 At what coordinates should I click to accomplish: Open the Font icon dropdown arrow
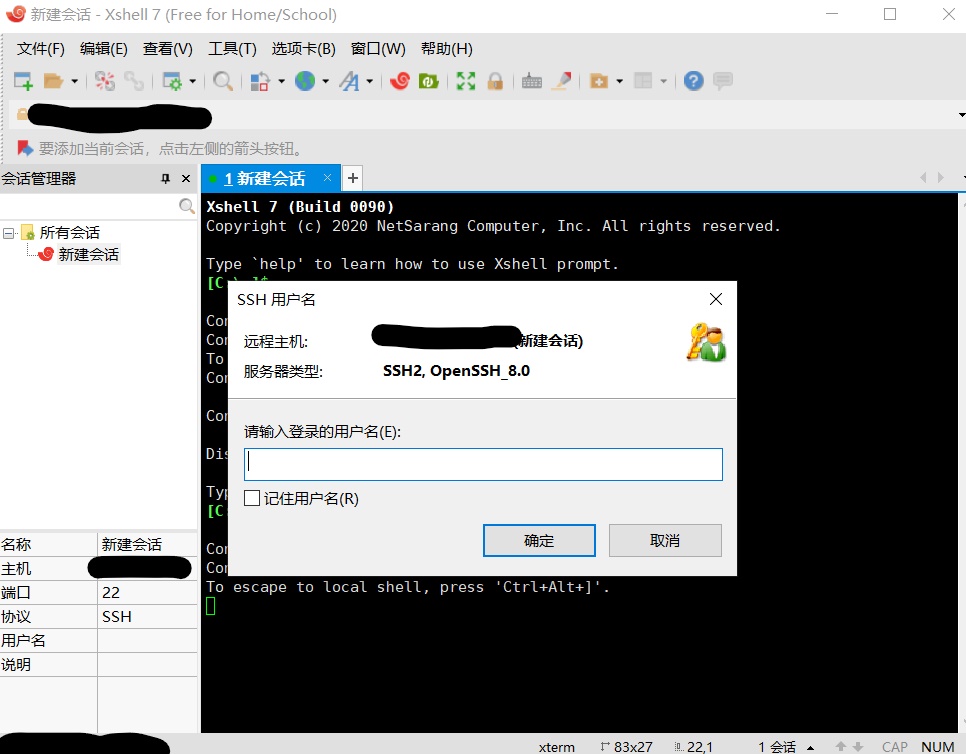[370, 81]
